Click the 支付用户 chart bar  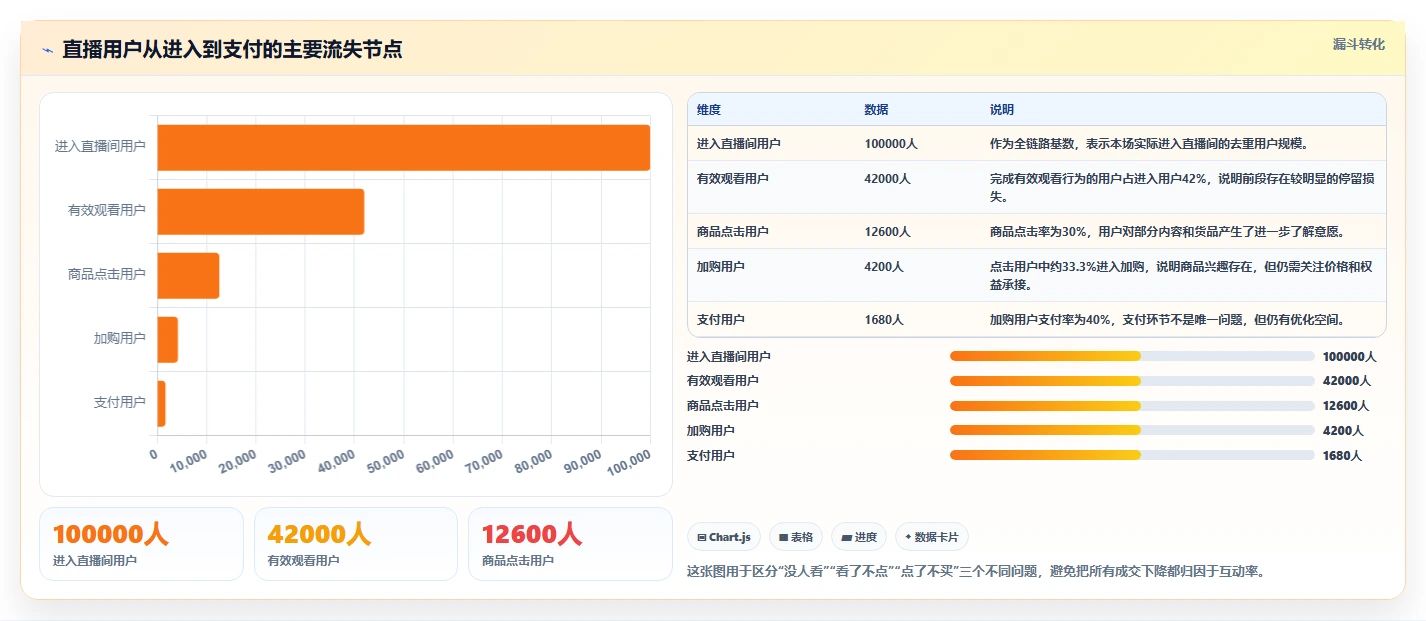162,403
